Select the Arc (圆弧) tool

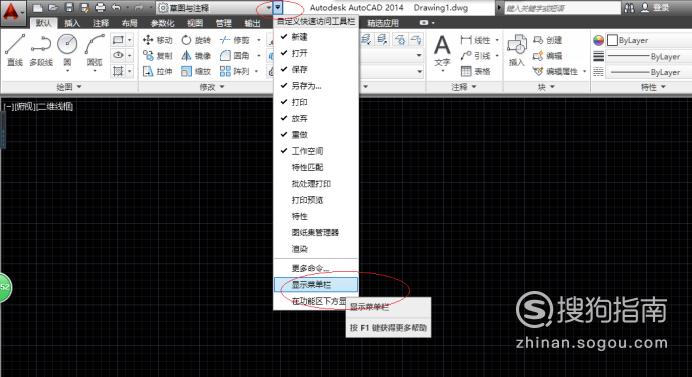click(x=94, y=49)
